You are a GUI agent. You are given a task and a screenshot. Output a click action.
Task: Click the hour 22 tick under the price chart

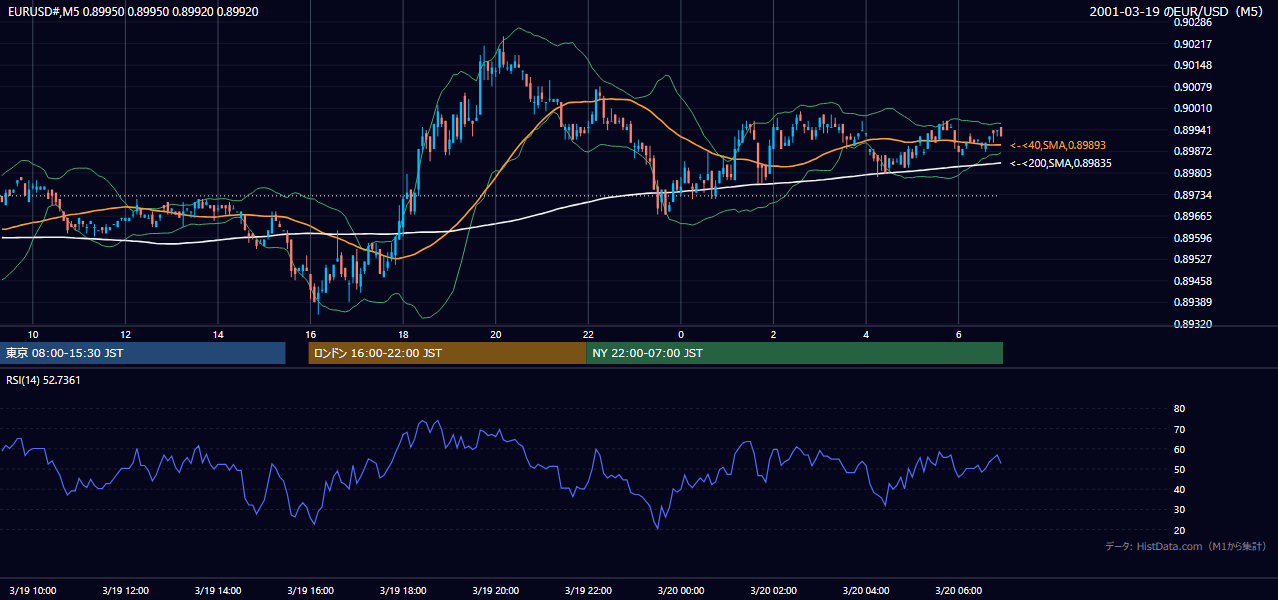[588, 334]
